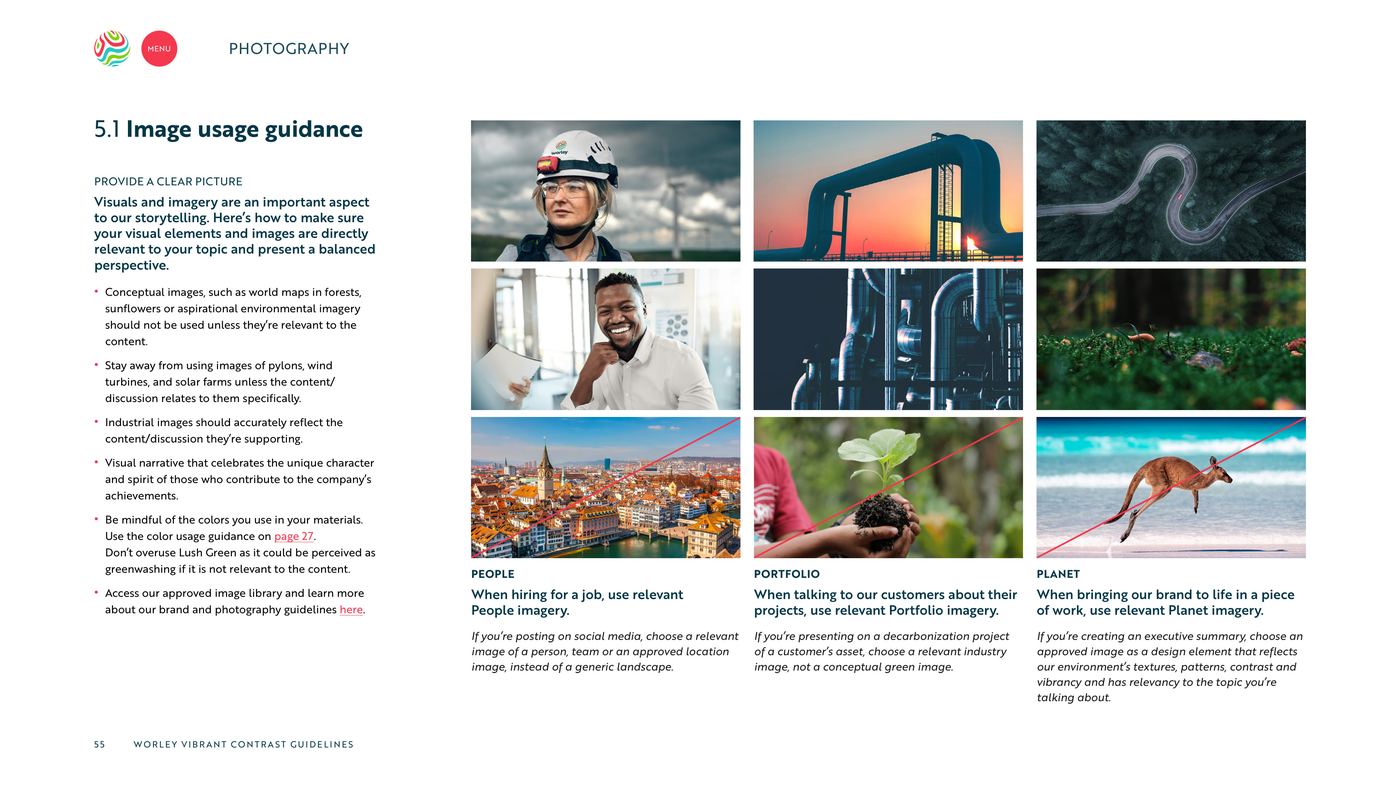
Task: Click the PHOTOGRAPHY section header
Action: [x=289, y=49]
